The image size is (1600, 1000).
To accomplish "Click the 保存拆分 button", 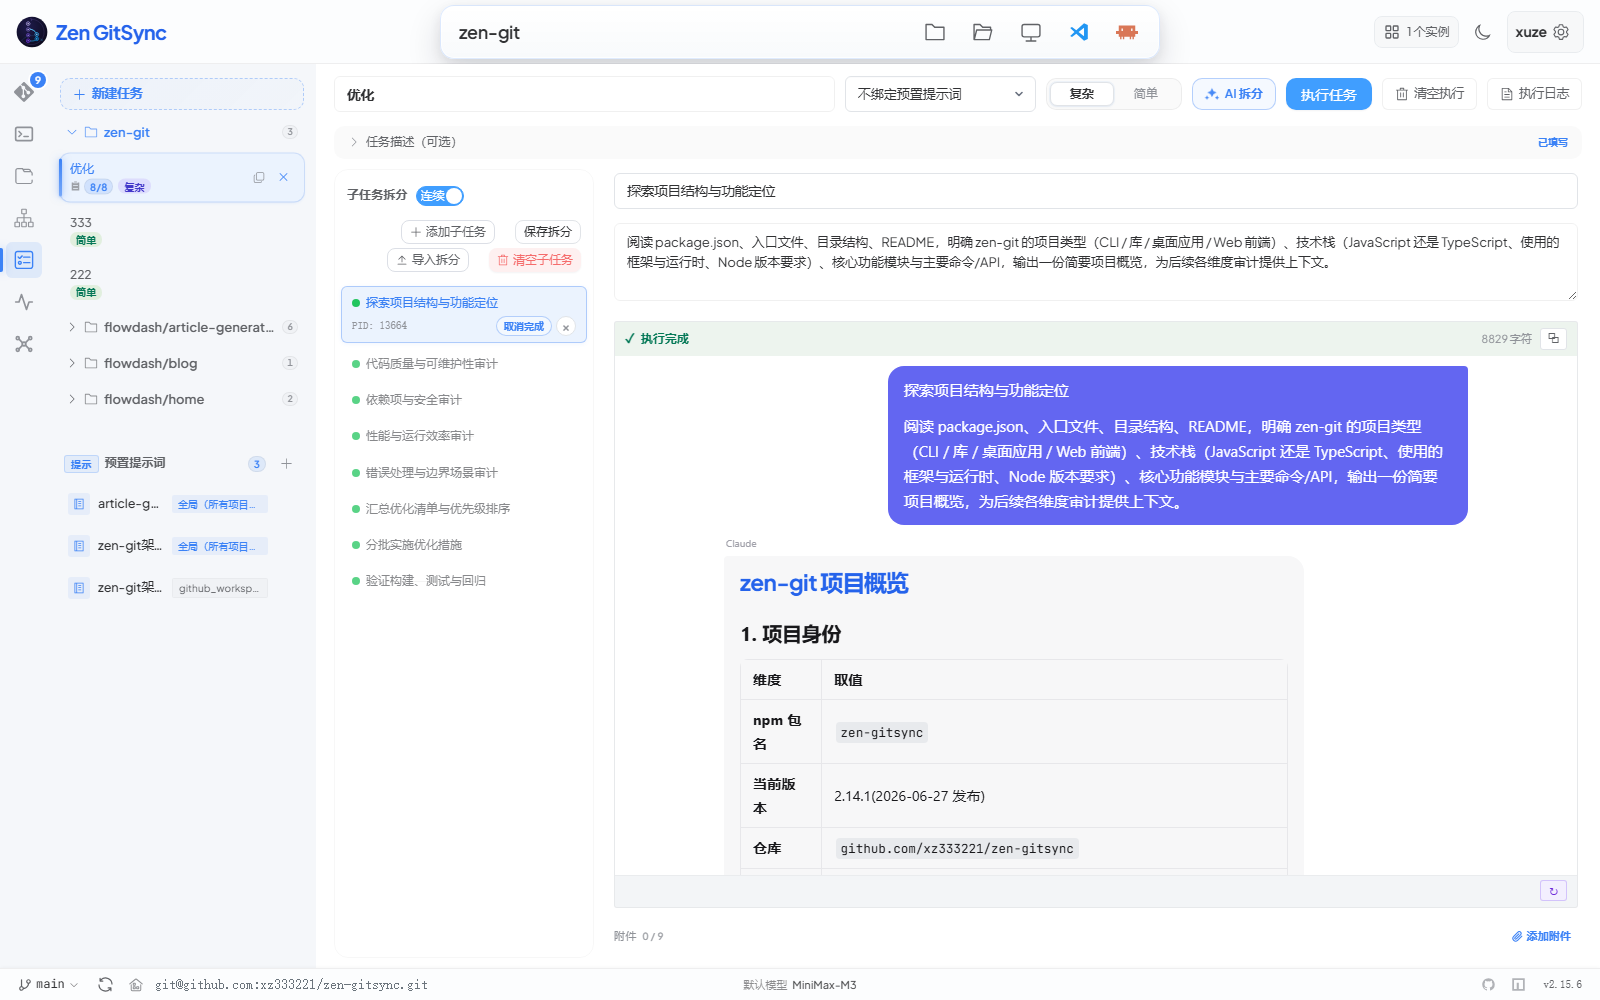I will [548, 232].
